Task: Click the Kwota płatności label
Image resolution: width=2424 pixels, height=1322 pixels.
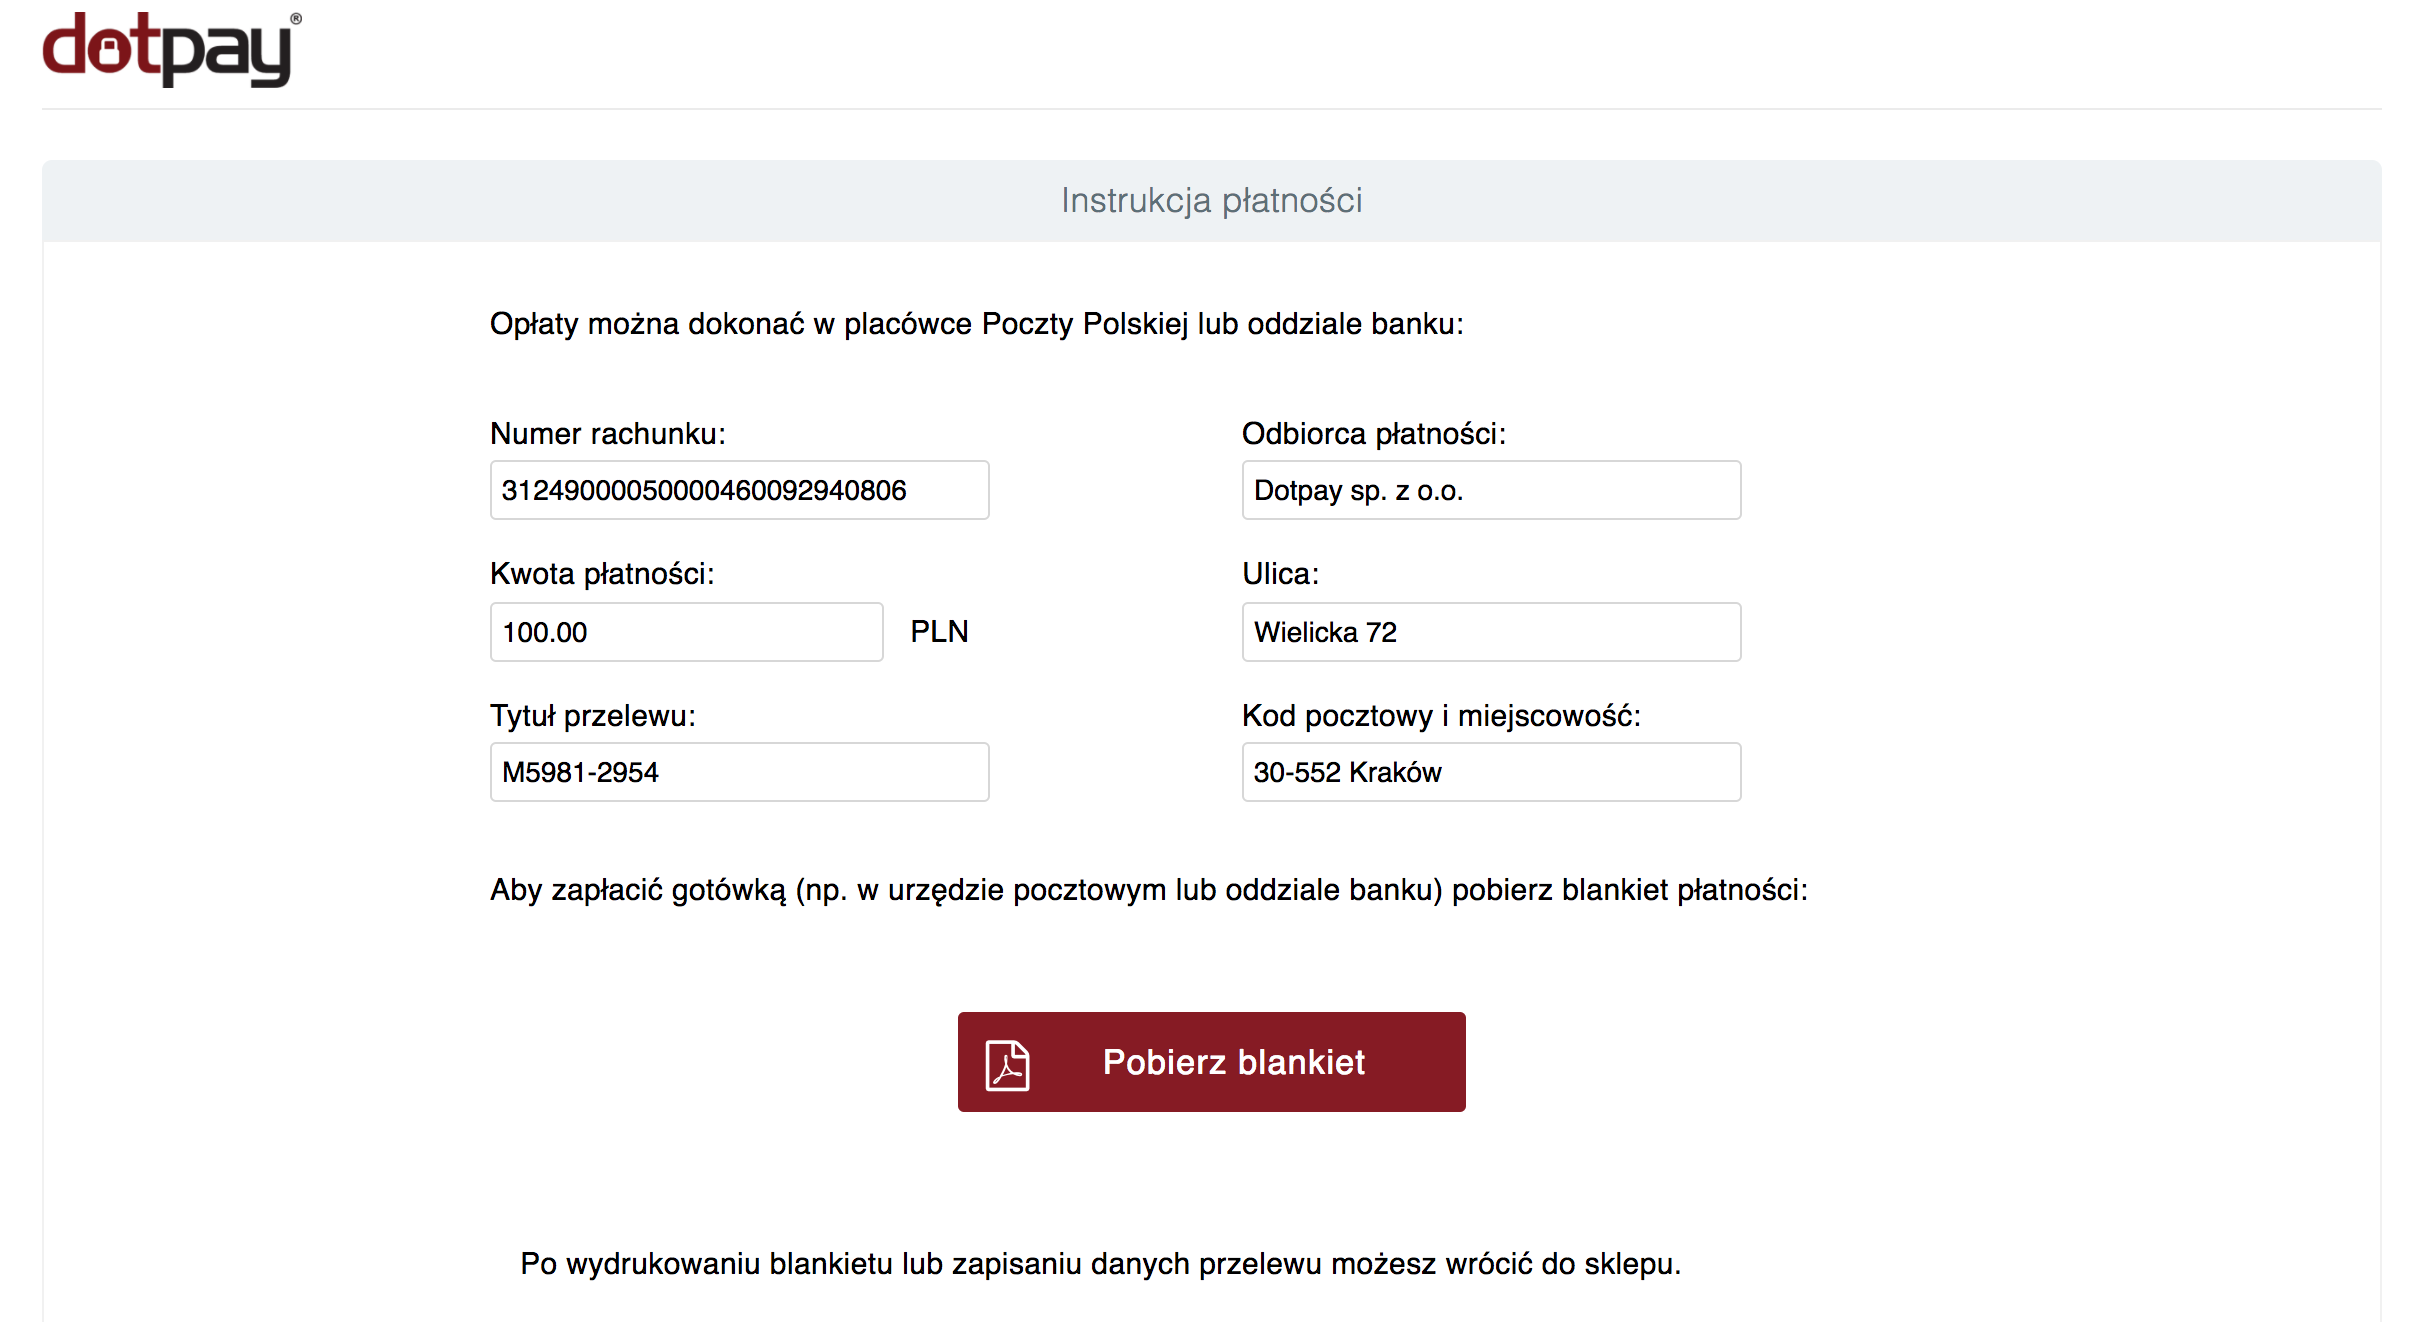Action: point(602,574)
